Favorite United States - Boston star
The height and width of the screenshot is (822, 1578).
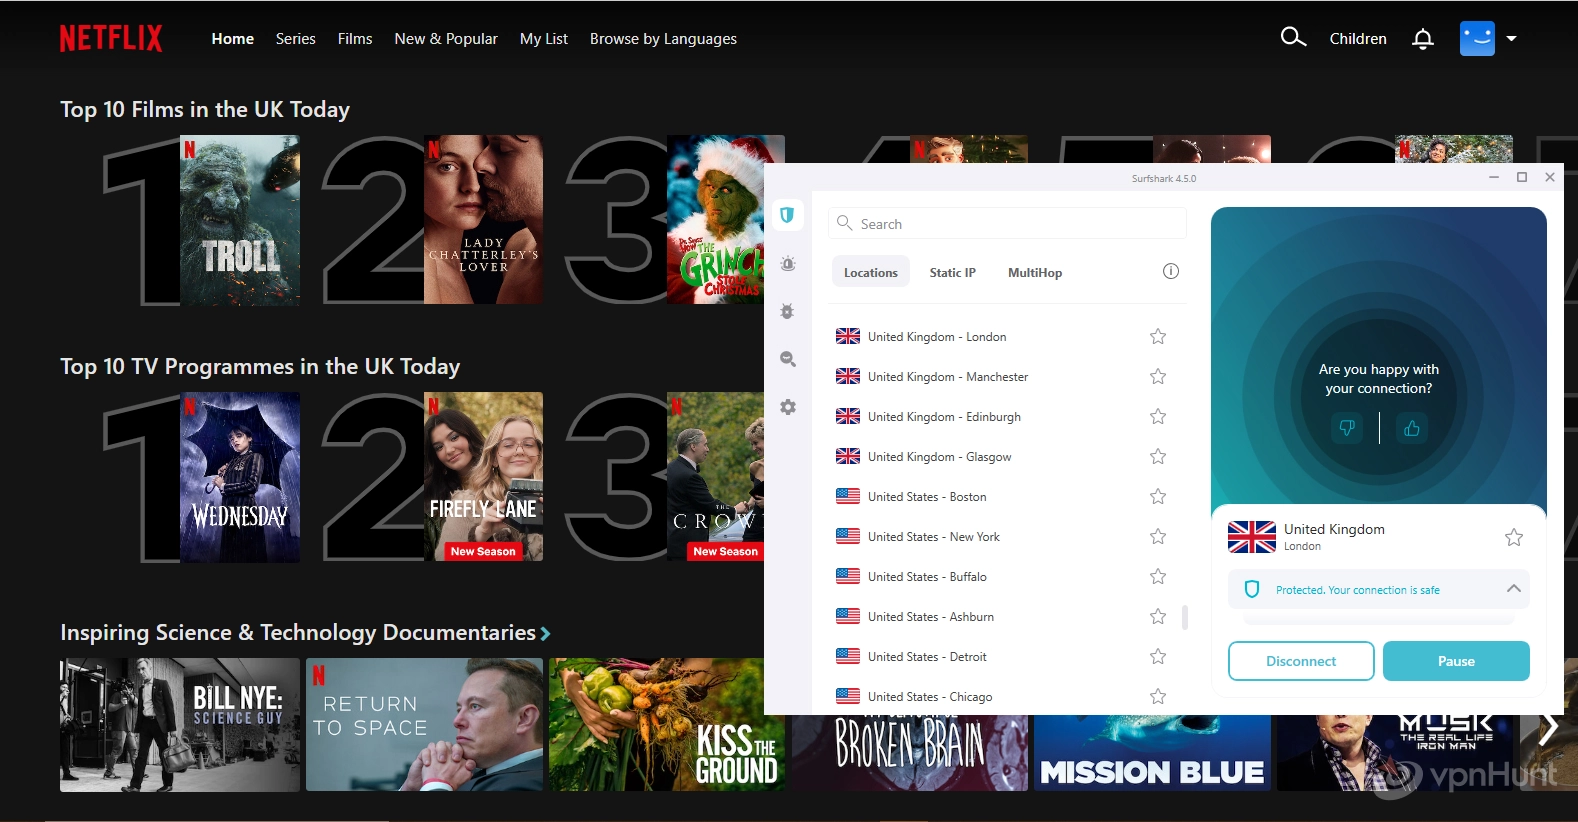1158,496
